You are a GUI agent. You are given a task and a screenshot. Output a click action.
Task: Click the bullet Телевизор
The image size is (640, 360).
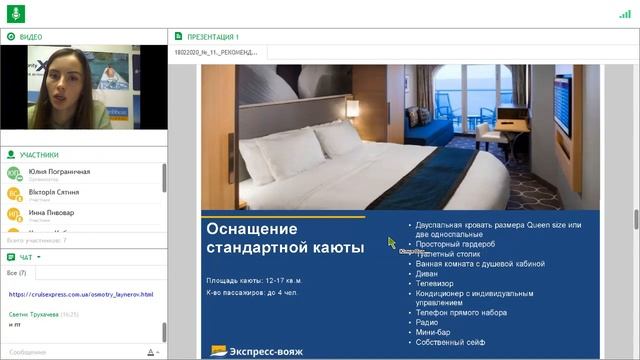[434, 283]
